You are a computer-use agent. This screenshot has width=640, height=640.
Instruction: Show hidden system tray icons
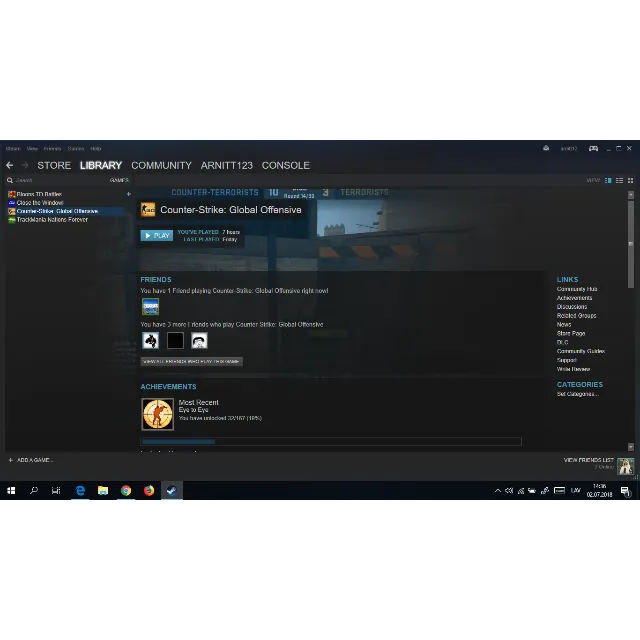pyautogui.click(x=498, y=491)
